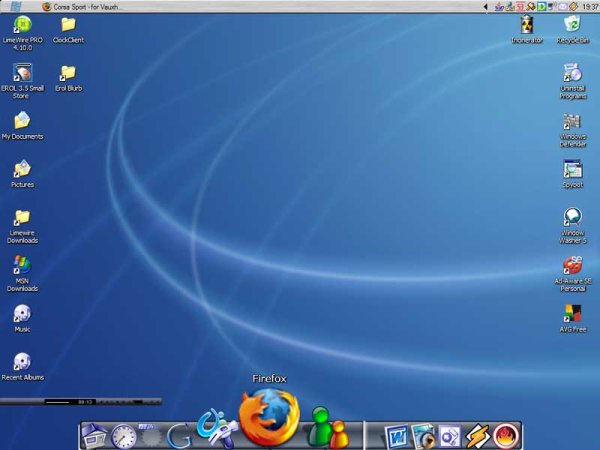Launch Spybot from the desktop

[573, 169]
